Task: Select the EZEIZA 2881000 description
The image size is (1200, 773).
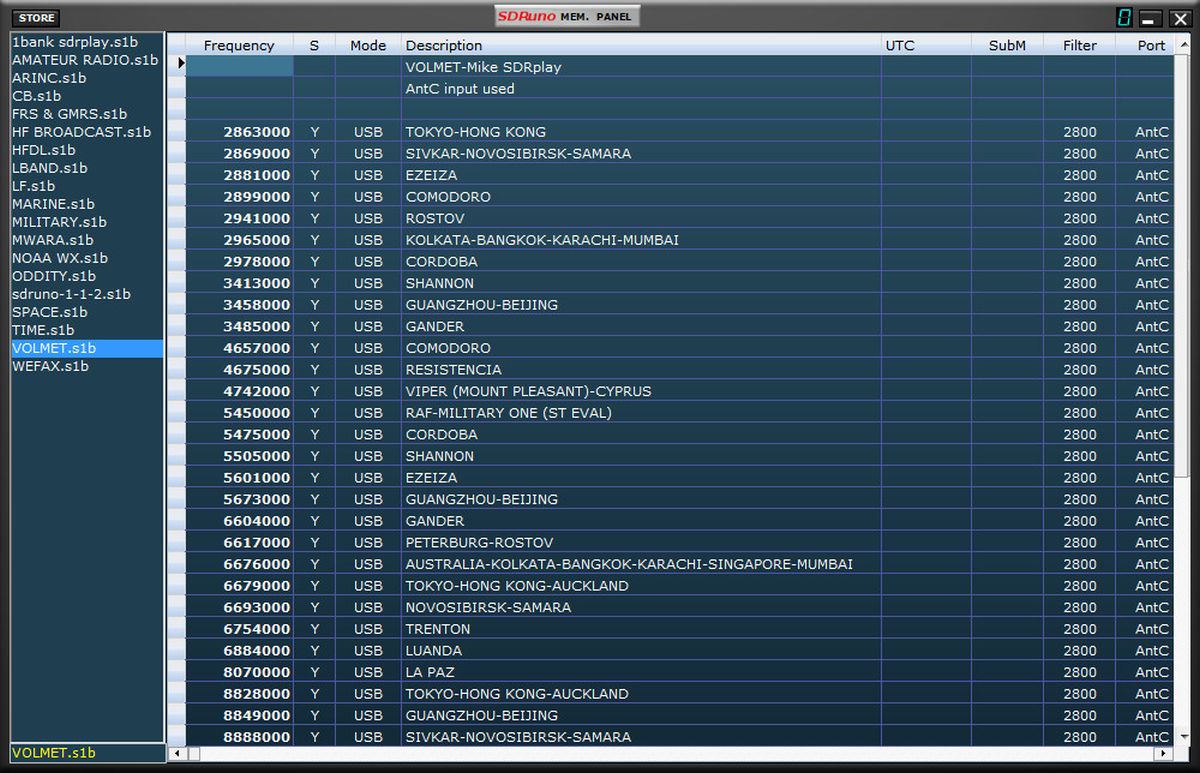Action: [x=641, y=175]
